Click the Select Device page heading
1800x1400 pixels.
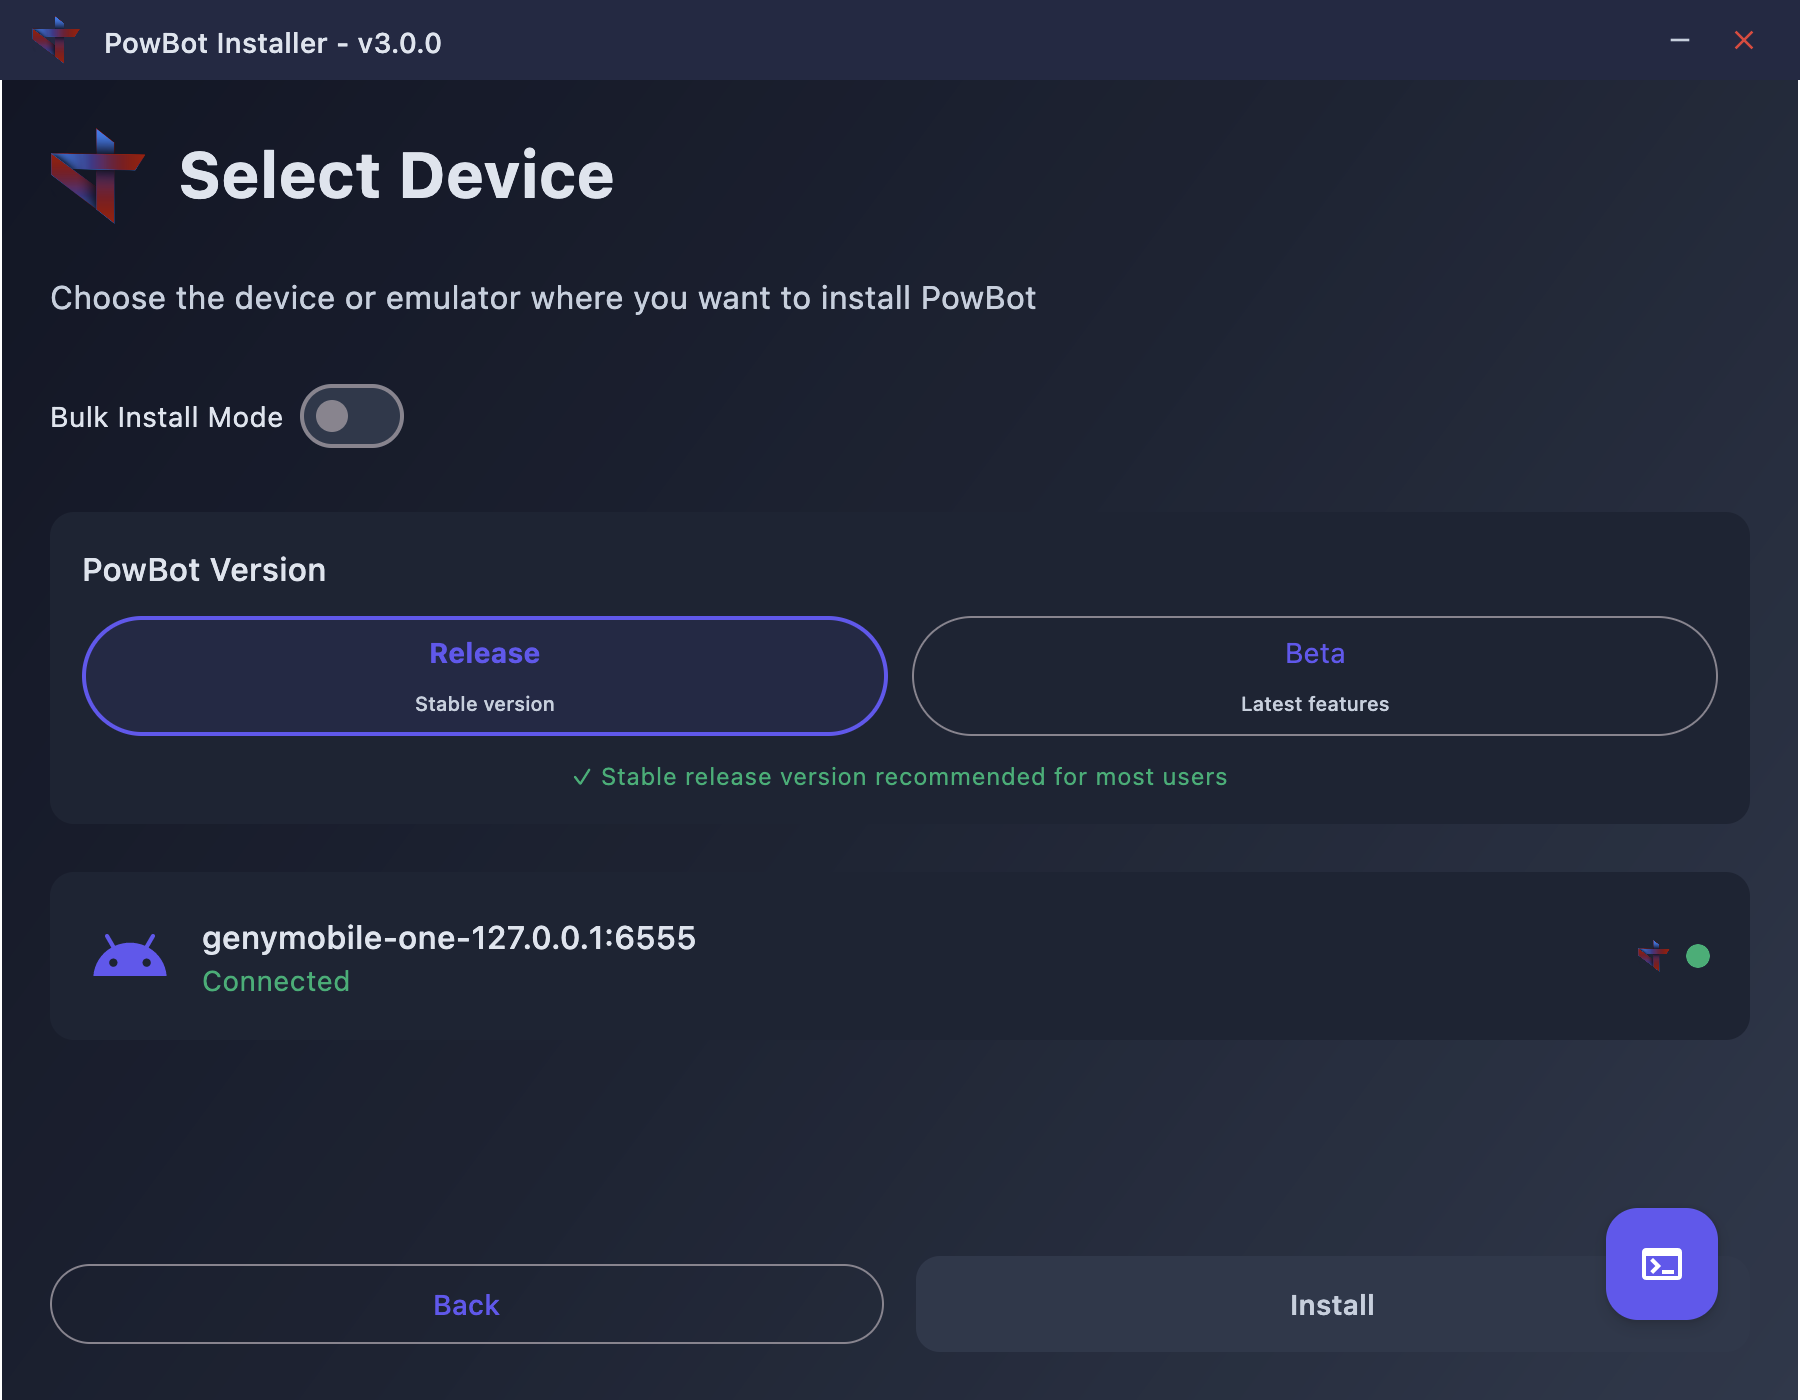coord(396,176)
